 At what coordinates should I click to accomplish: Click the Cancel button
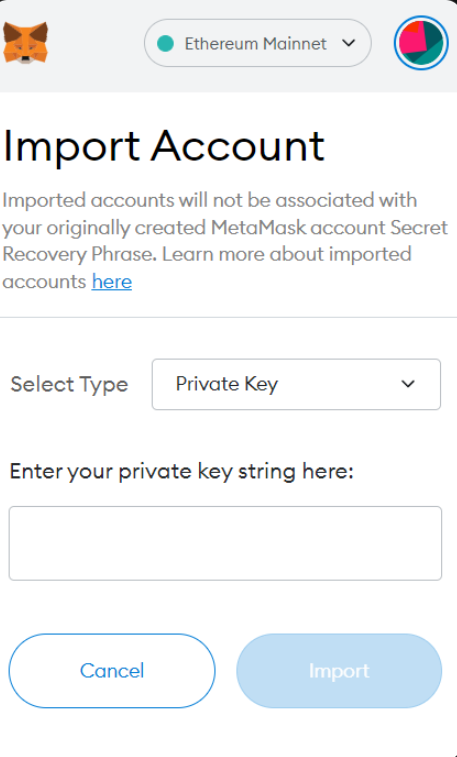tap(112, 671)
